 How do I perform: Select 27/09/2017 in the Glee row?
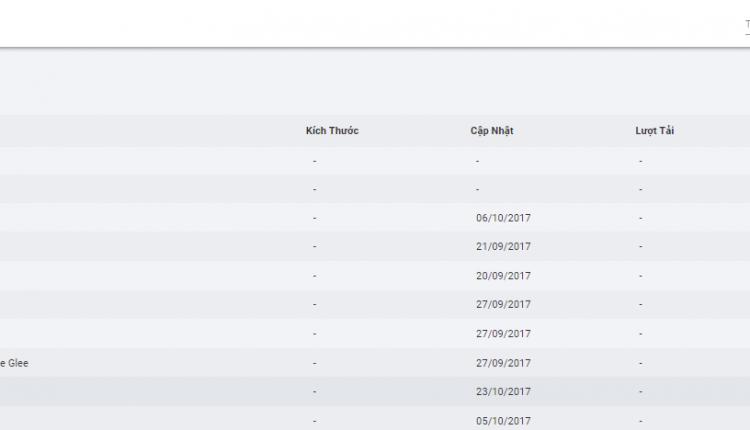click(x=503, y=363)
